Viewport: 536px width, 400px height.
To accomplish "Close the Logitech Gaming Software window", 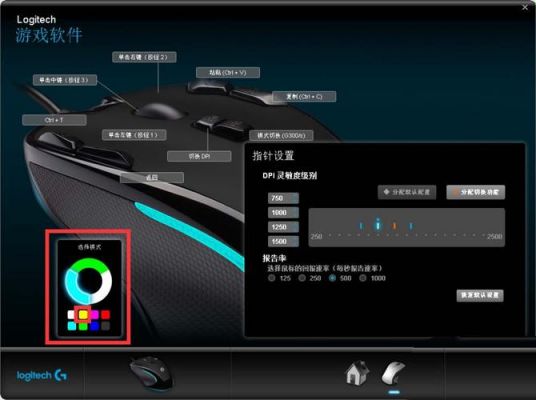I will click(525, 7).
